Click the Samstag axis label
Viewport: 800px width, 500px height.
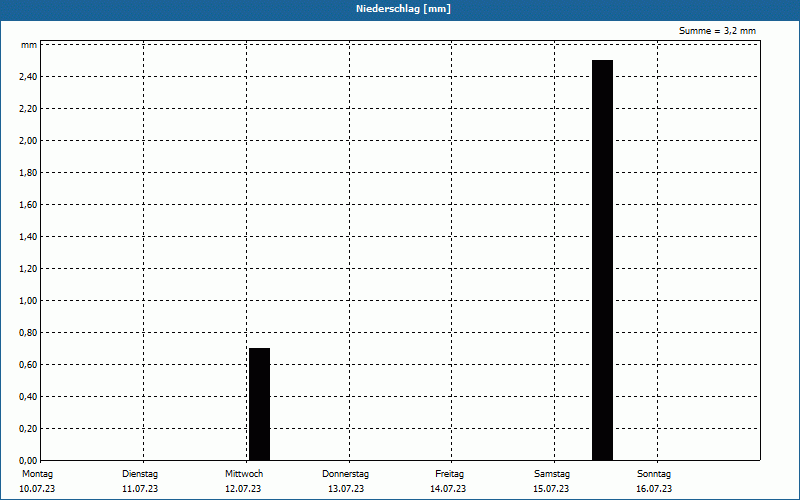[x=552, y=474]
